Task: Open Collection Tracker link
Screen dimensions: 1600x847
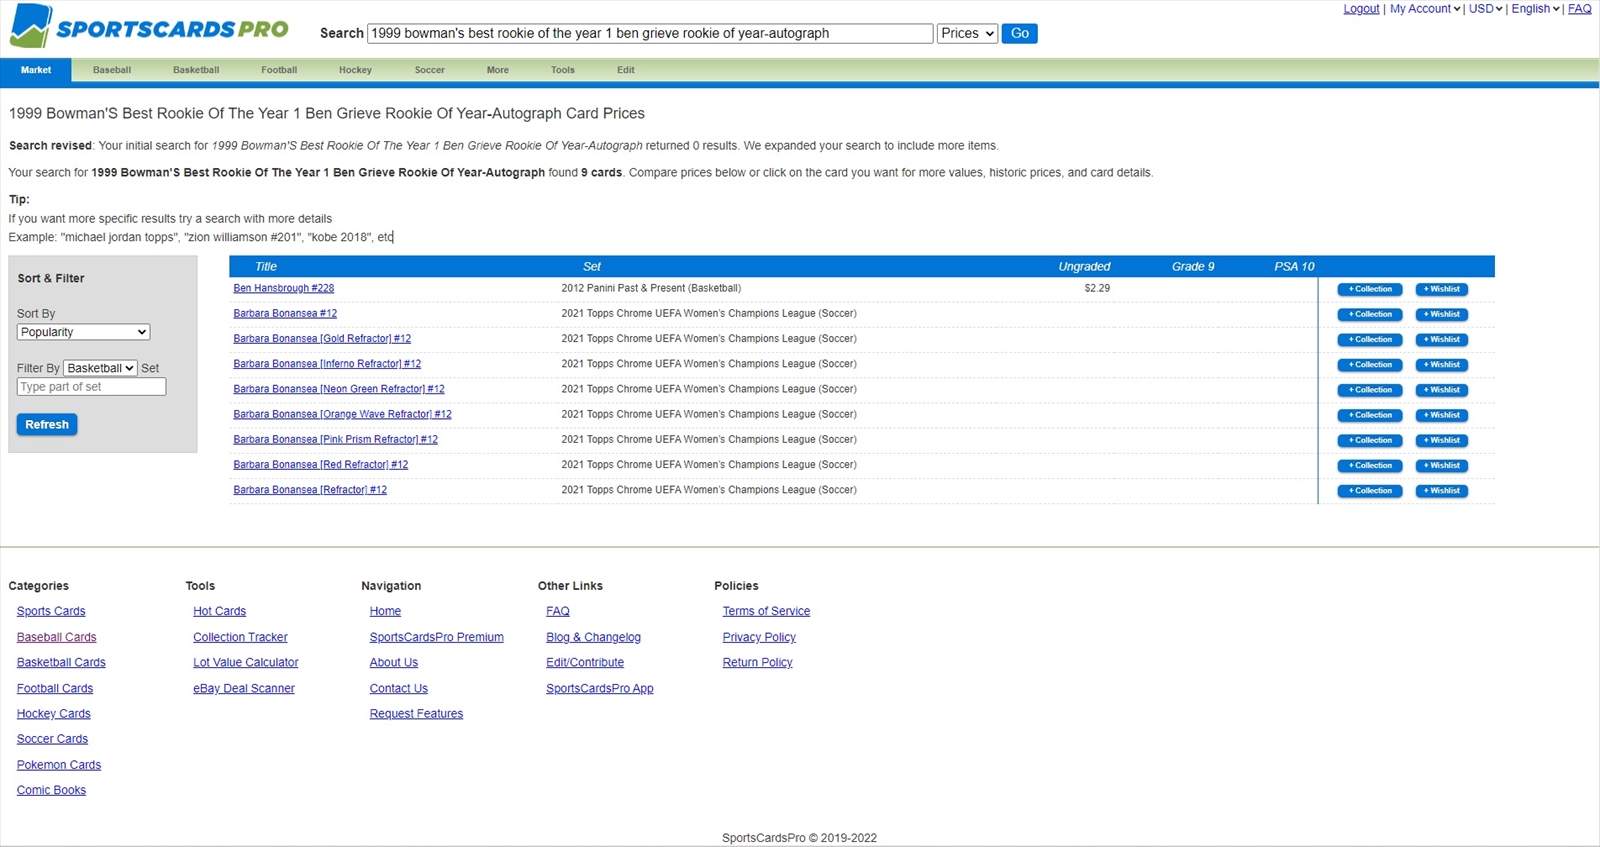Action: 240,637
